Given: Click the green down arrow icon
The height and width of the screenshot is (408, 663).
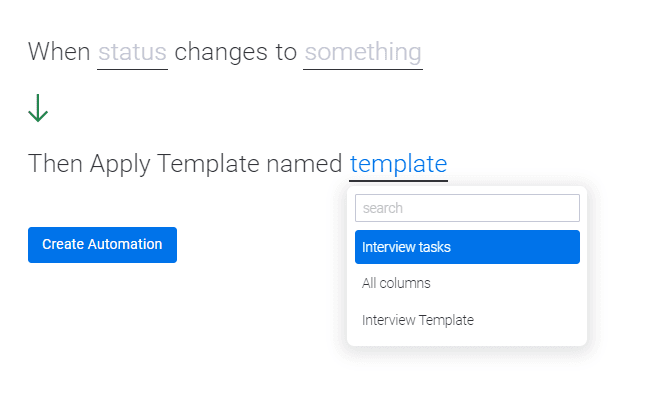Looking at the screenshot, I should (x=38, y=108).
